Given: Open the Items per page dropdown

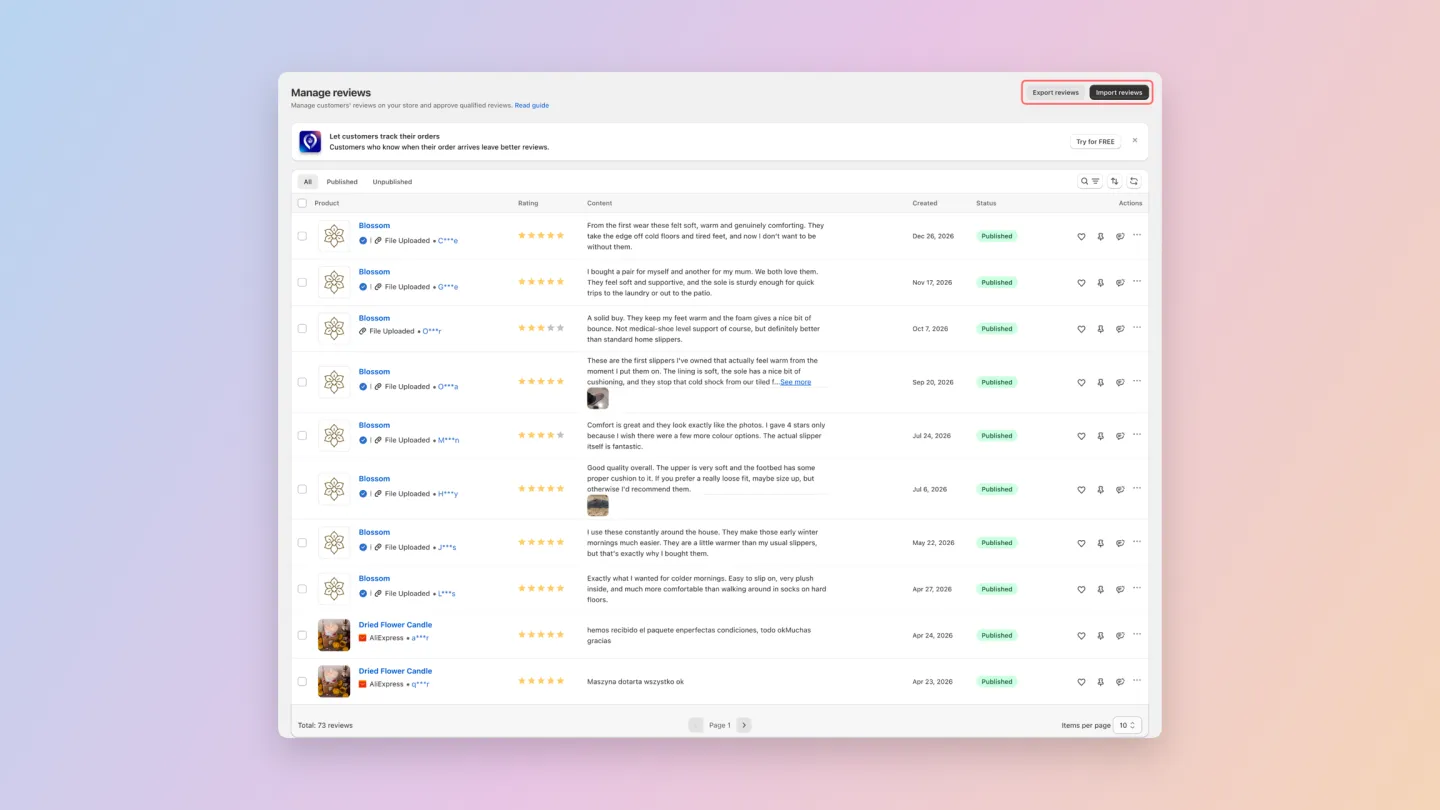Looking at the screenshot, I should click(1128, 725).
